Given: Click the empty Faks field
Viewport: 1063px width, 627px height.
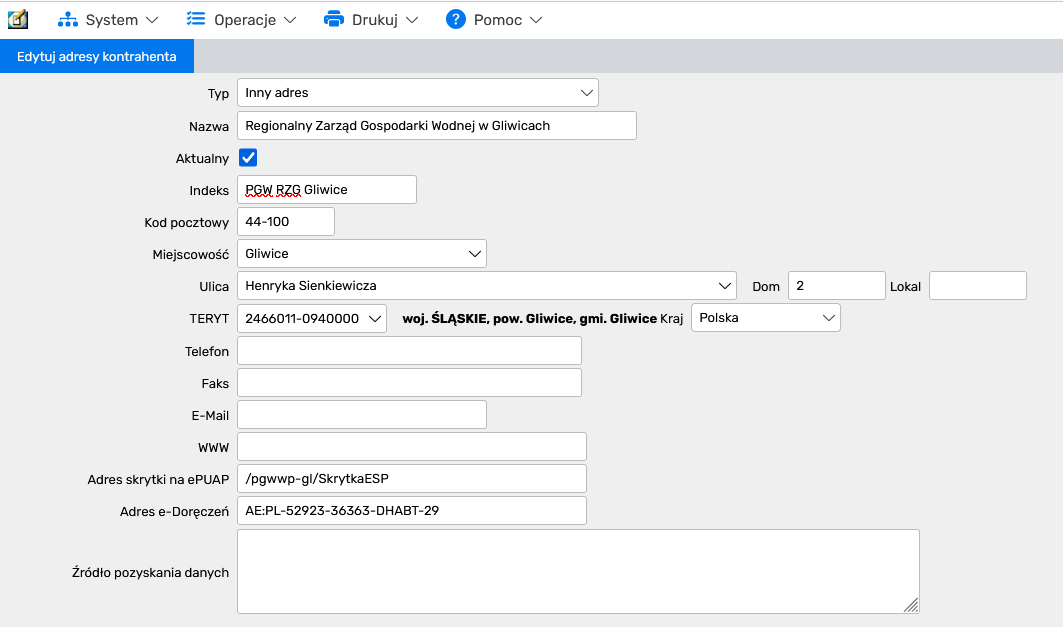Looking at the screenshot, I should coord(409,382).
